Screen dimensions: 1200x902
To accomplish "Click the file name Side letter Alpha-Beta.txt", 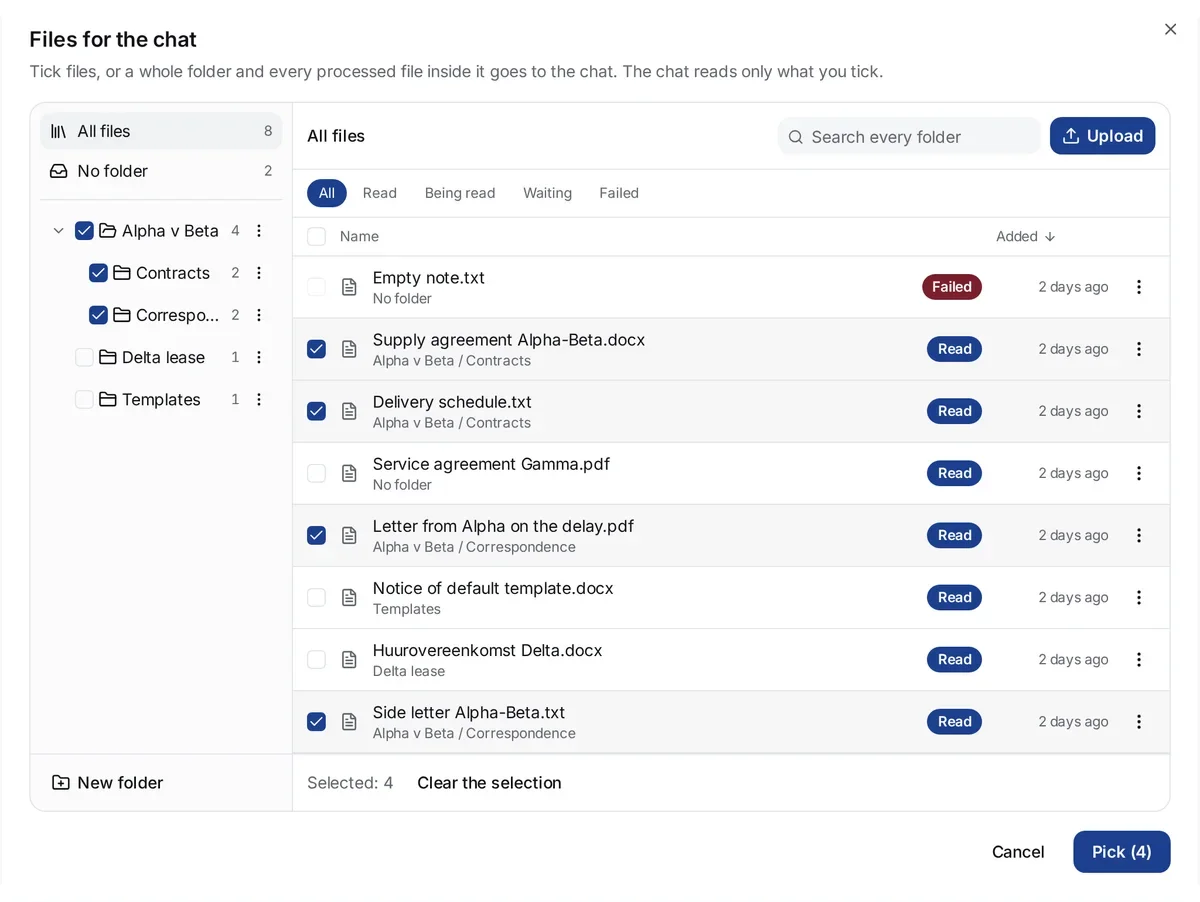I will tap(469, 712).
